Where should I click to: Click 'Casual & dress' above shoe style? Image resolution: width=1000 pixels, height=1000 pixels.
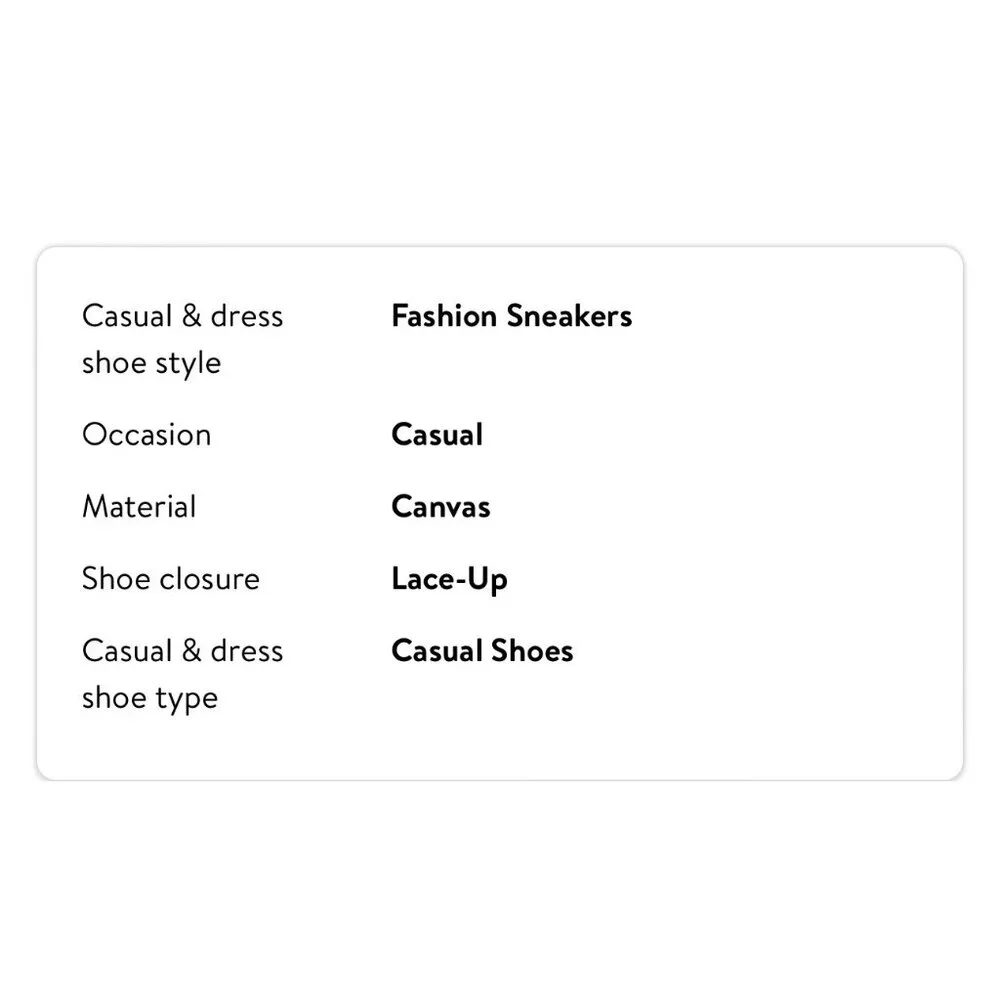182,316
